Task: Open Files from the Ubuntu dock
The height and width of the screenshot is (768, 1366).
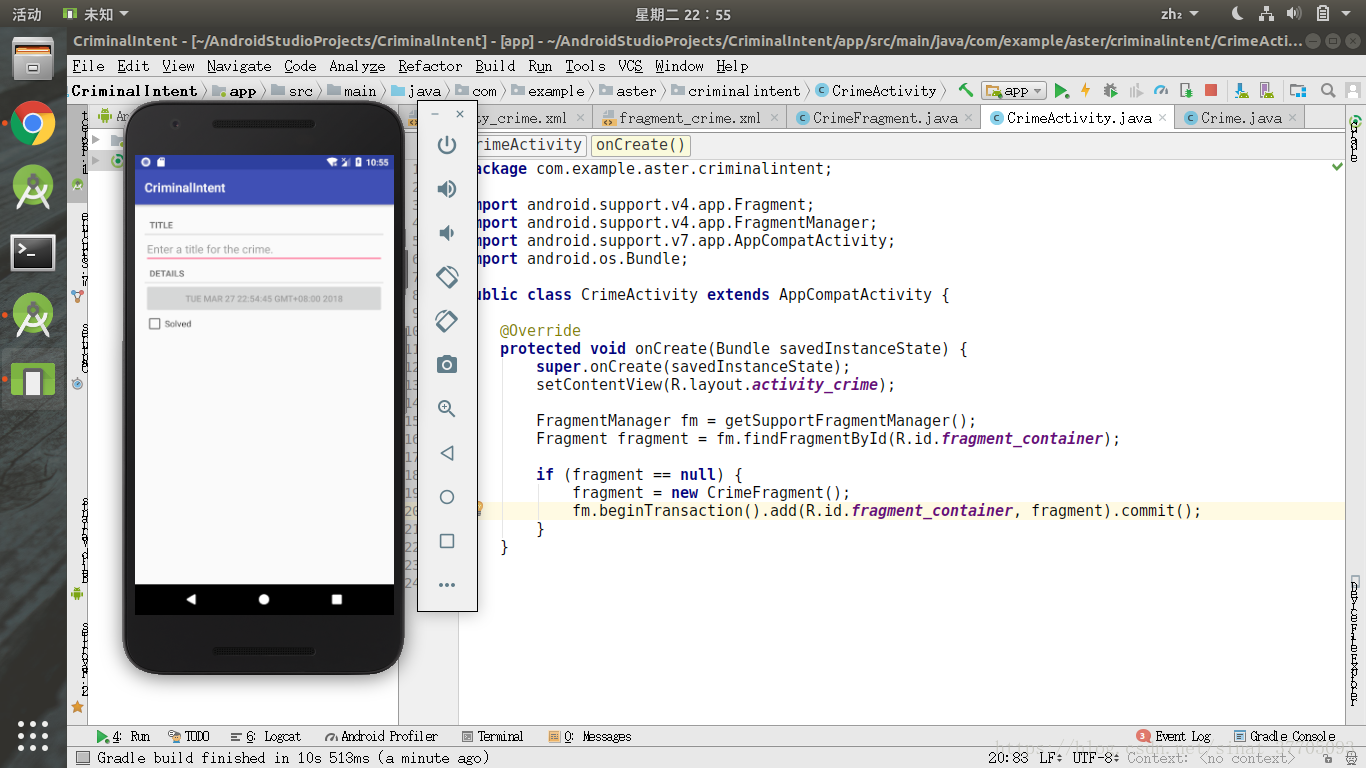Action: coord(33,60)
